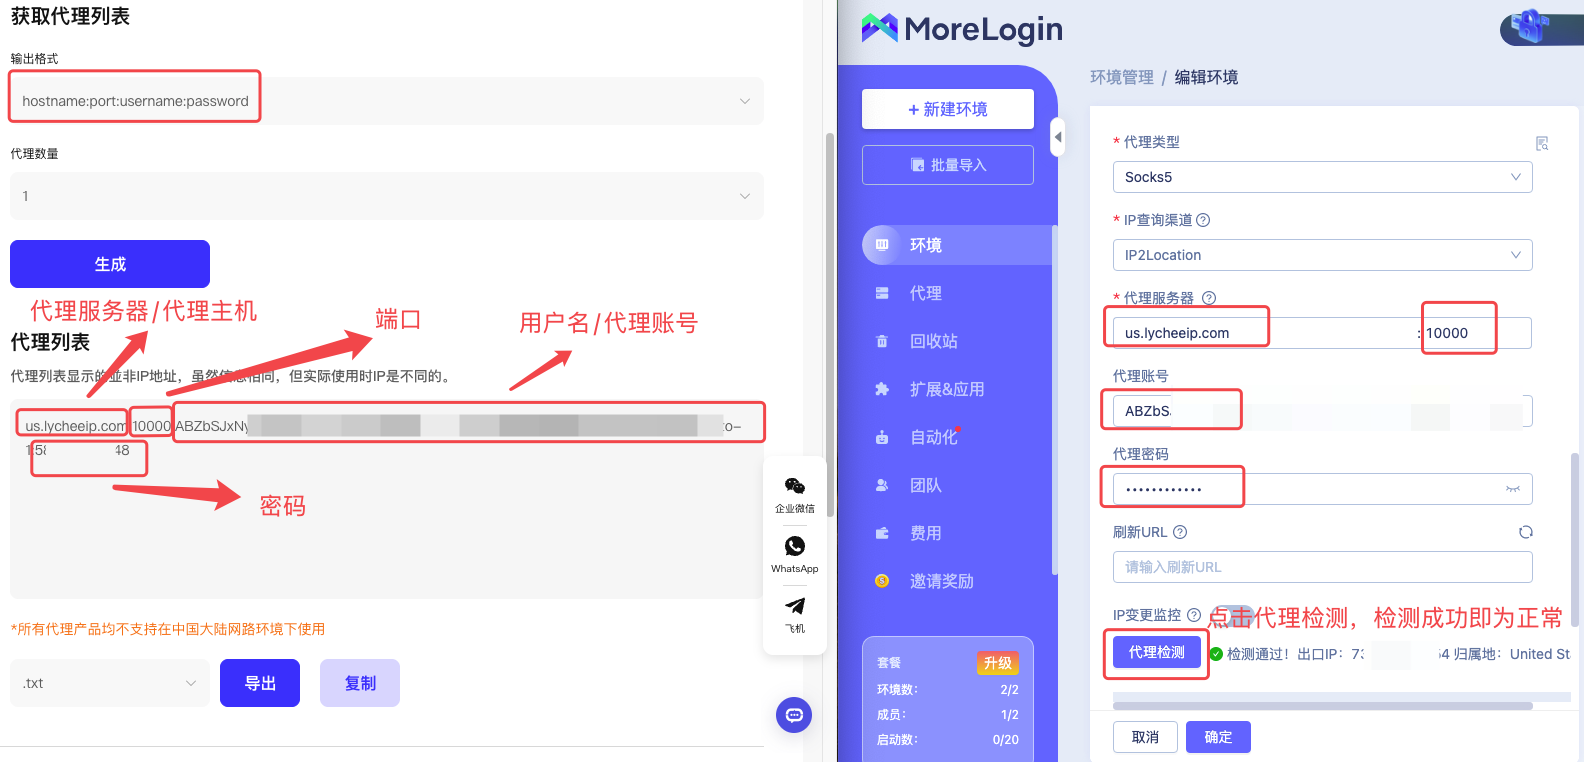This screenshot has width=1584, height=762.
Task: Open 环境 in the sidebar
Action: pos(956,245)
